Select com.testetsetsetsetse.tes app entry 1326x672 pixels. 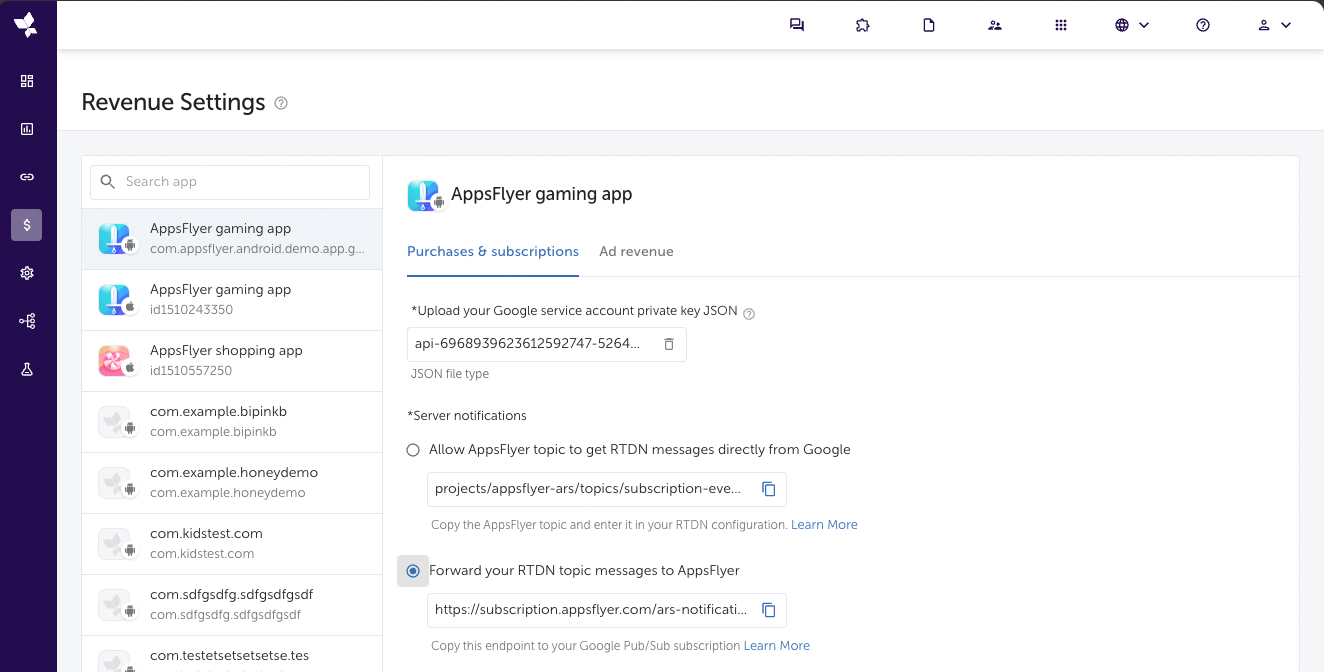[232, 654]
